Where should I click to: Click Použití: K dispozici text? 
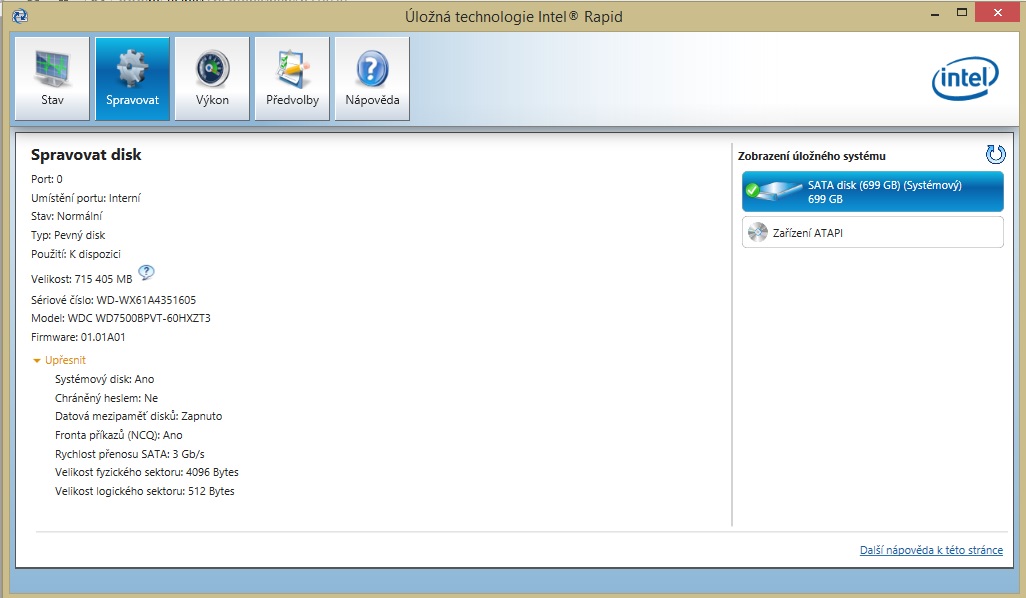click(76, 254)
